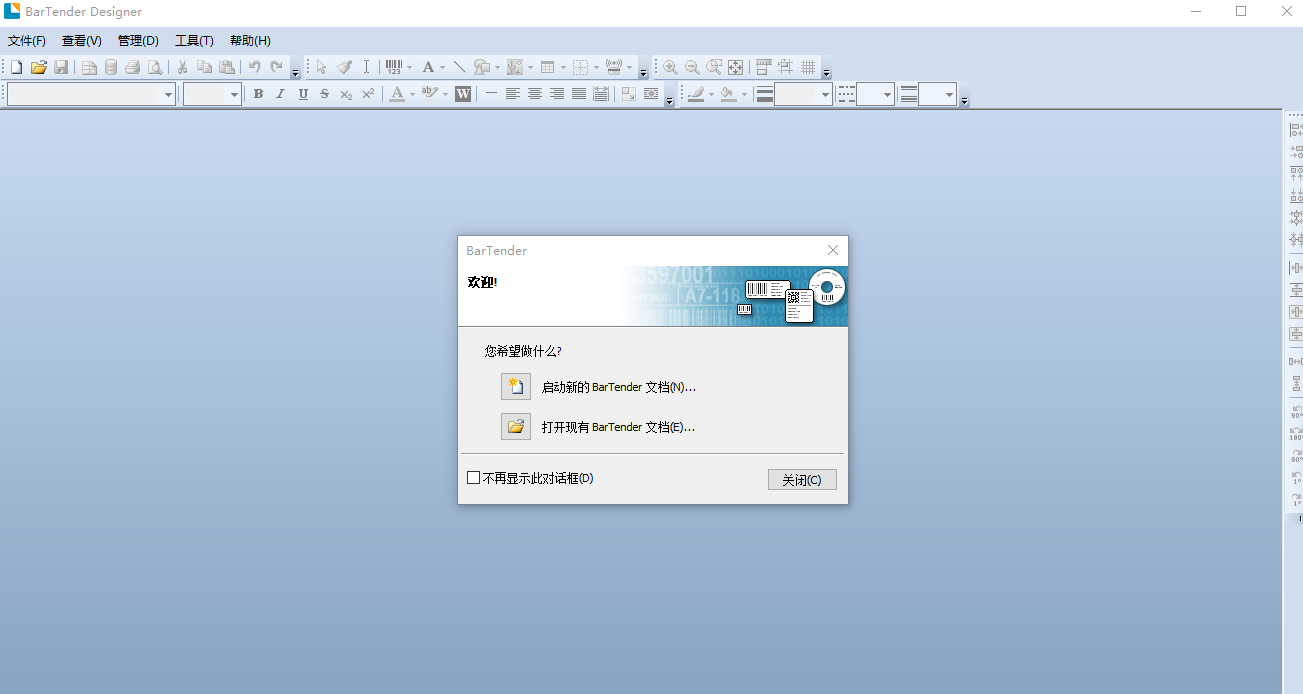Click the Undo arrow icon
The height and width of the screenshot is (694, 1303).
[255, 67]
